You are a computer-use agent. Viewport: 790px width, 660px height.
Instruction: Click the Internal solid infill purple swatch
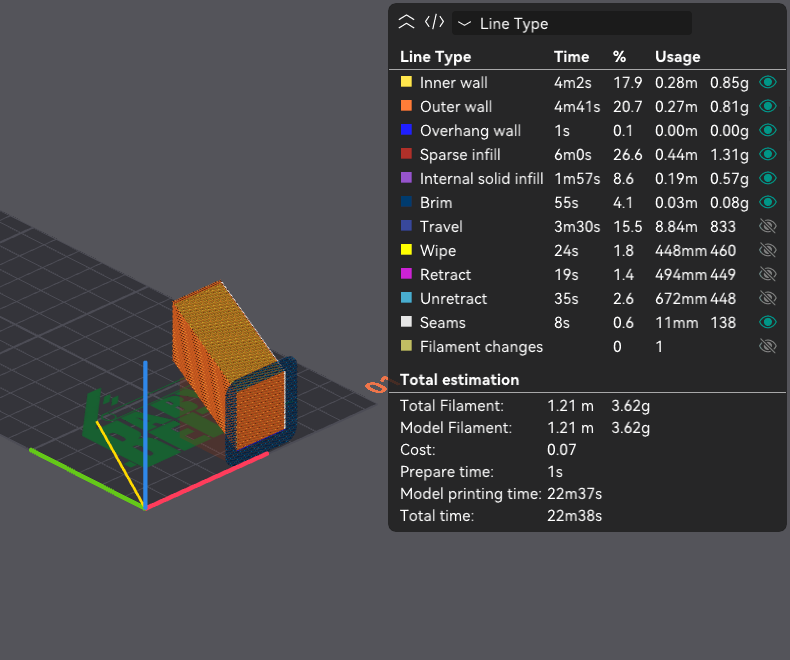click(406, 178)
